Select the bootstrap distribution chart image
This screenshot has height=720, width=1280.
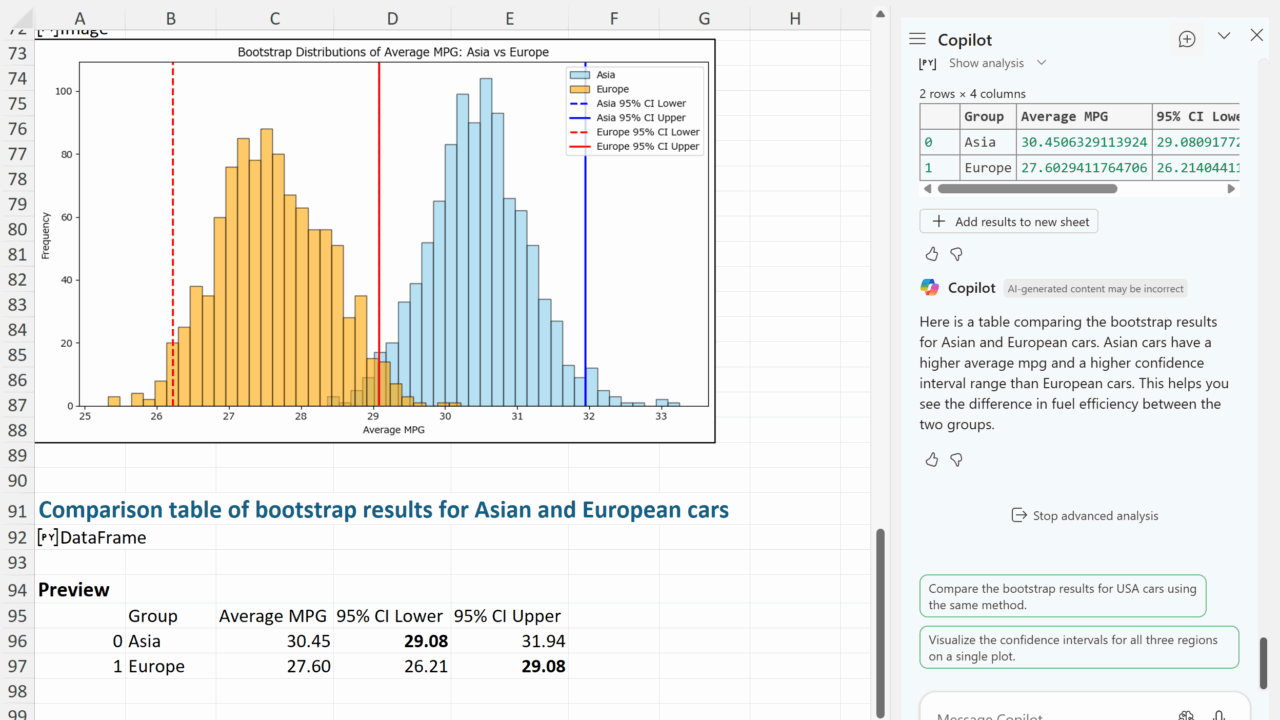tap(375, 240)
